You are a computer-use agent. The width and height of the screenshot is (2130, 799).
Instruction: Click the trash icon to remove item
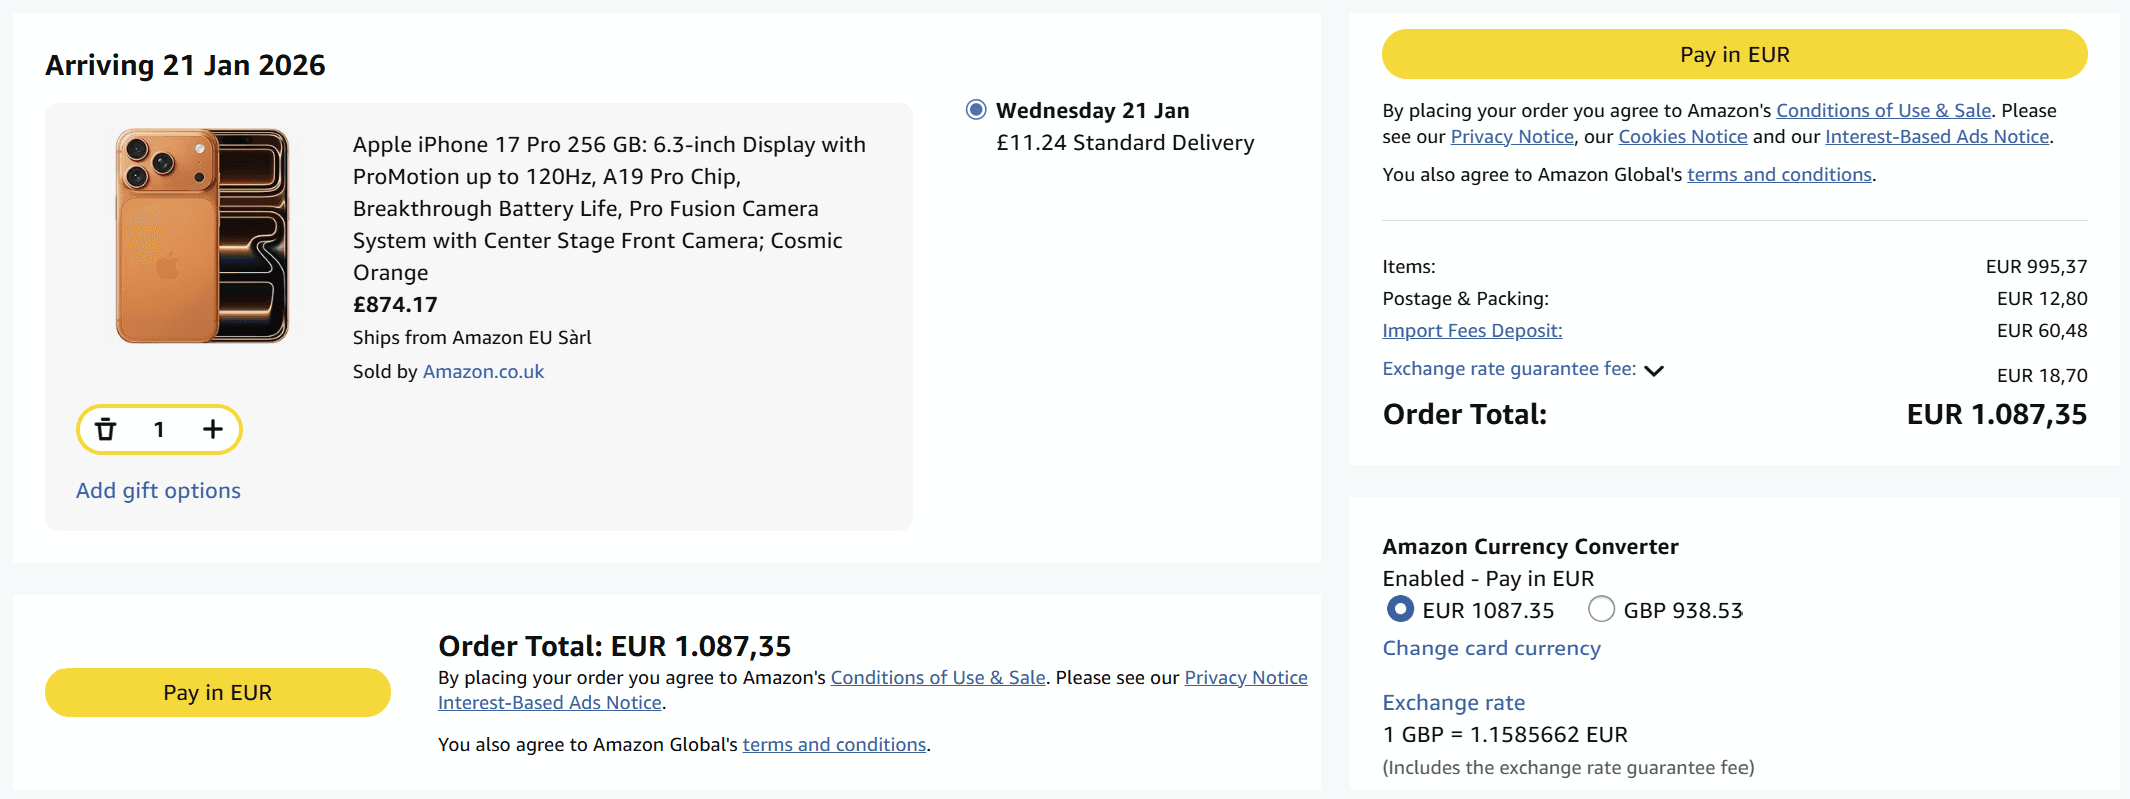coord(106,430)
